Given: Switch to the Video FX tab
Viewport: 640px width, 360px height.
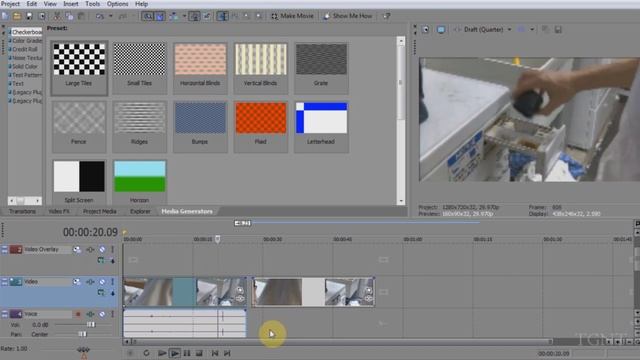Looking at the screenshot, I should pos(59,211).
